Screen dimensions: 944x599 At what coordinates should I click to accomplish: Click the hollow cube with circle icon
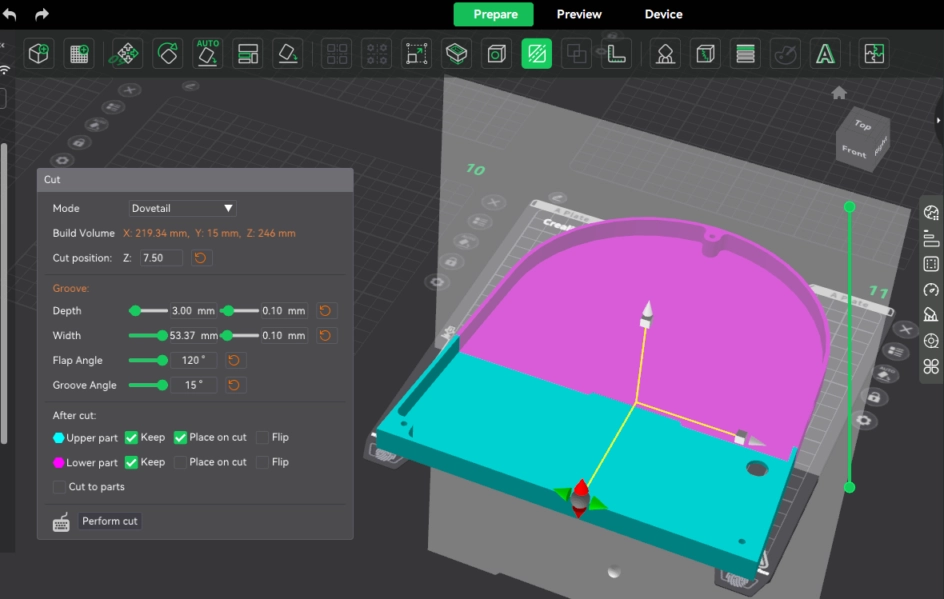coord(496,54)
